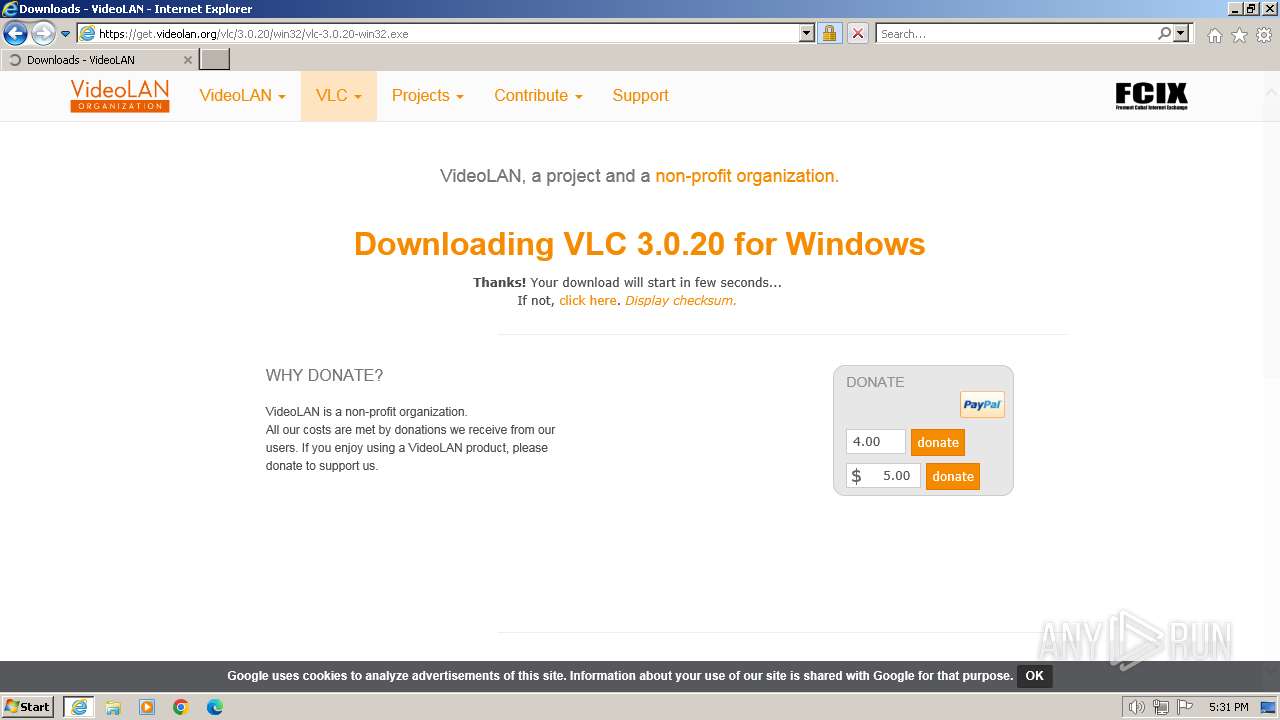Click the browser Forward arrow button
Screen dimensions: 1280x720
click(43, 34)
